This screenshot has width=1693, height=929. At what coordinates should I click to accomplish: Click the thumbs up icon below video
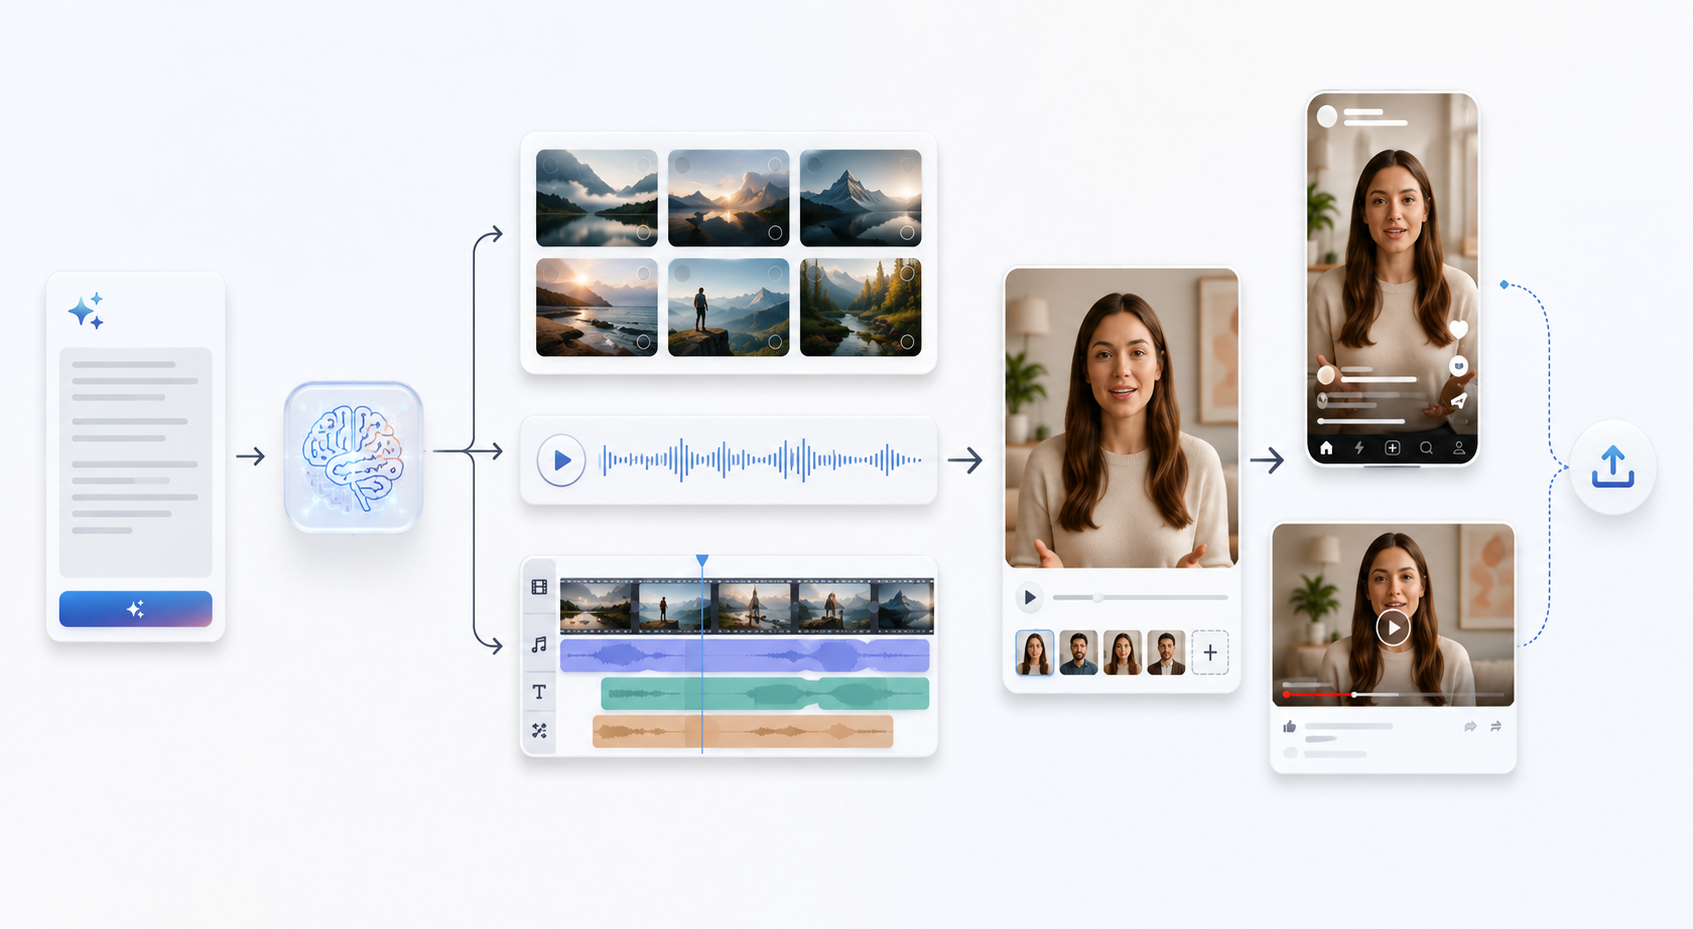[x=1290, y=727]
